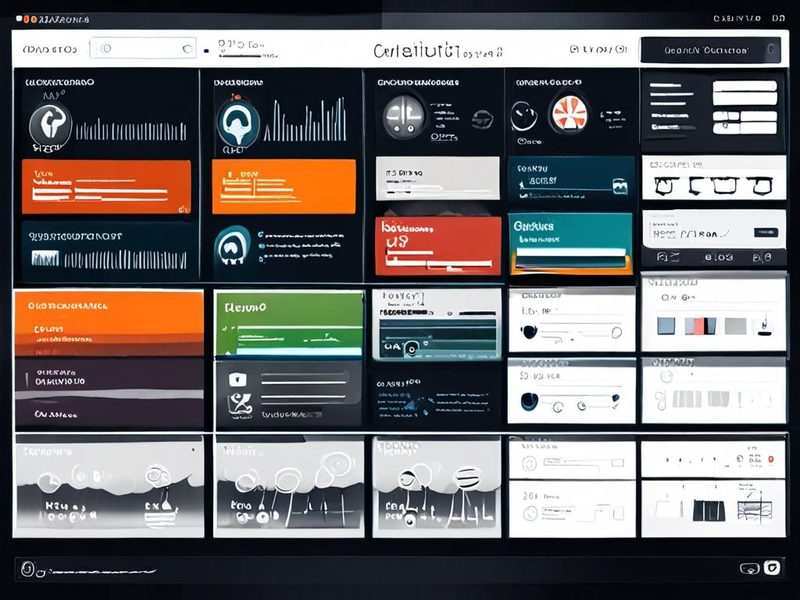This screenshot has height=600, width=800.
Task: Open the black thumbnail in the bottom-right white card
Action: point(709,511)
